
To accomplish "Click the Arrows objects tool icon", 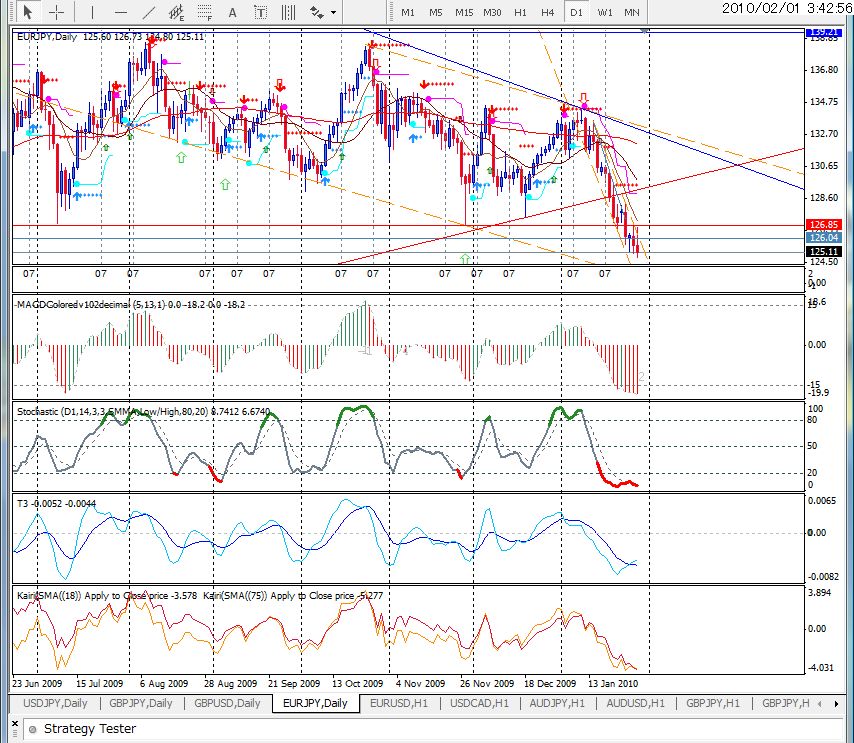I will tap(316, 12).
